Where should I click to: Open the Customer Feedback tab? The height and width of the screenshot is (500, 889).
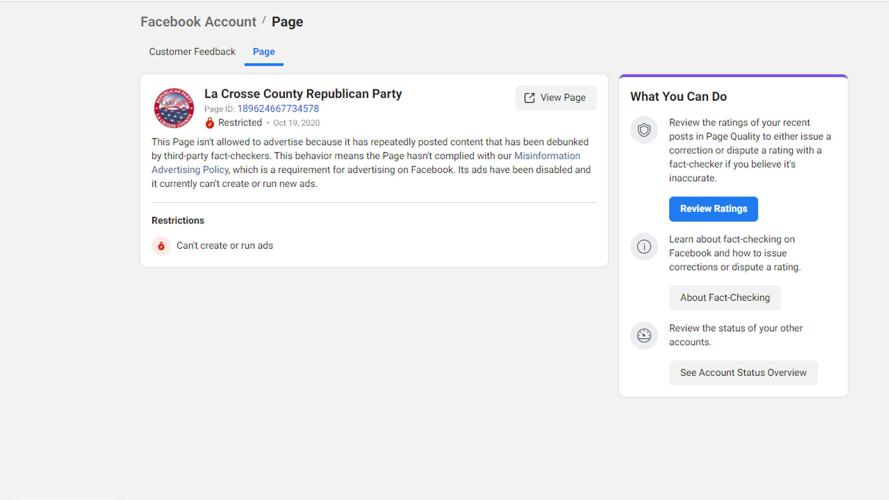[192, 52]
